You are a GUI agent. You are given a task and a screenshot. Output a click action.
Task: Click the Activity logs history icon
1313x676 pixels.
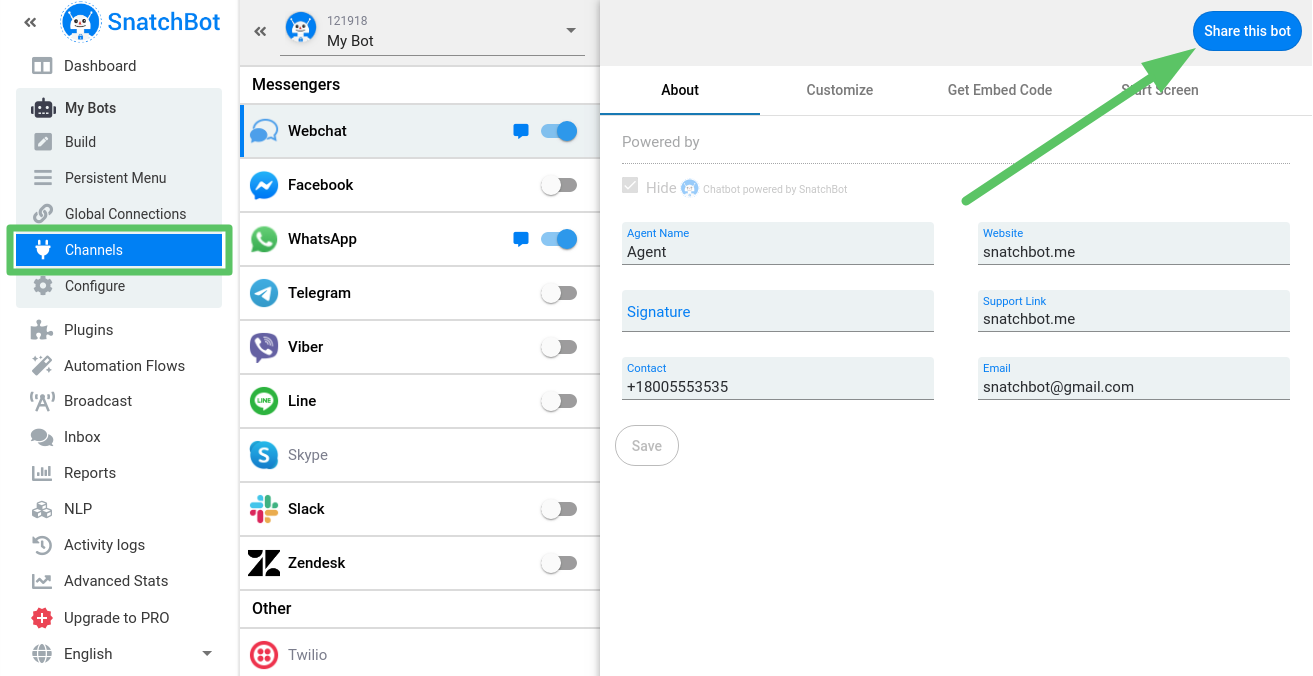(x=42, y=545)
